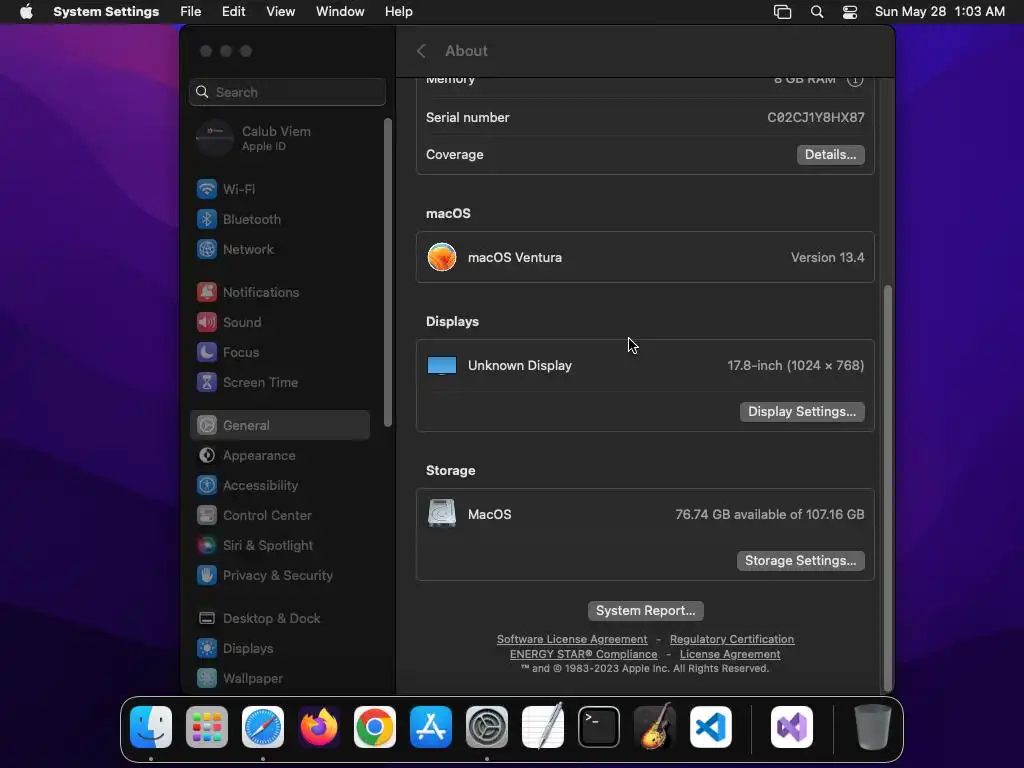
Task: Open ENERGY STAR Compliance link
Action: (584, 654)
